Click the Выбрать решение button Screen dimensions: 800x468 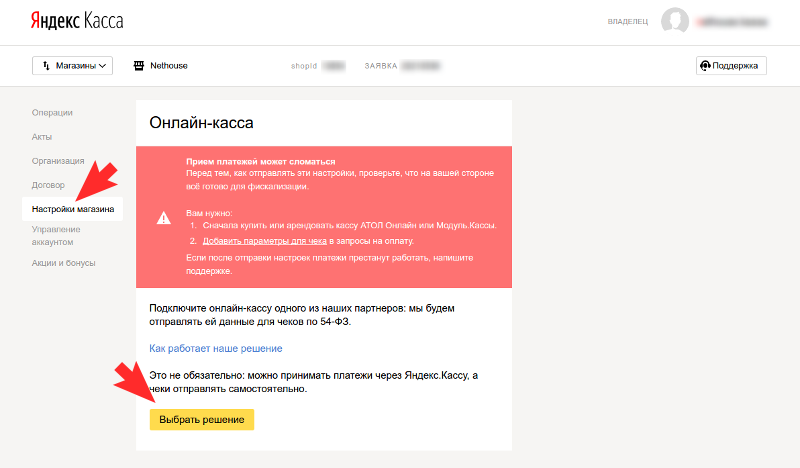click(x=202, y=420)
